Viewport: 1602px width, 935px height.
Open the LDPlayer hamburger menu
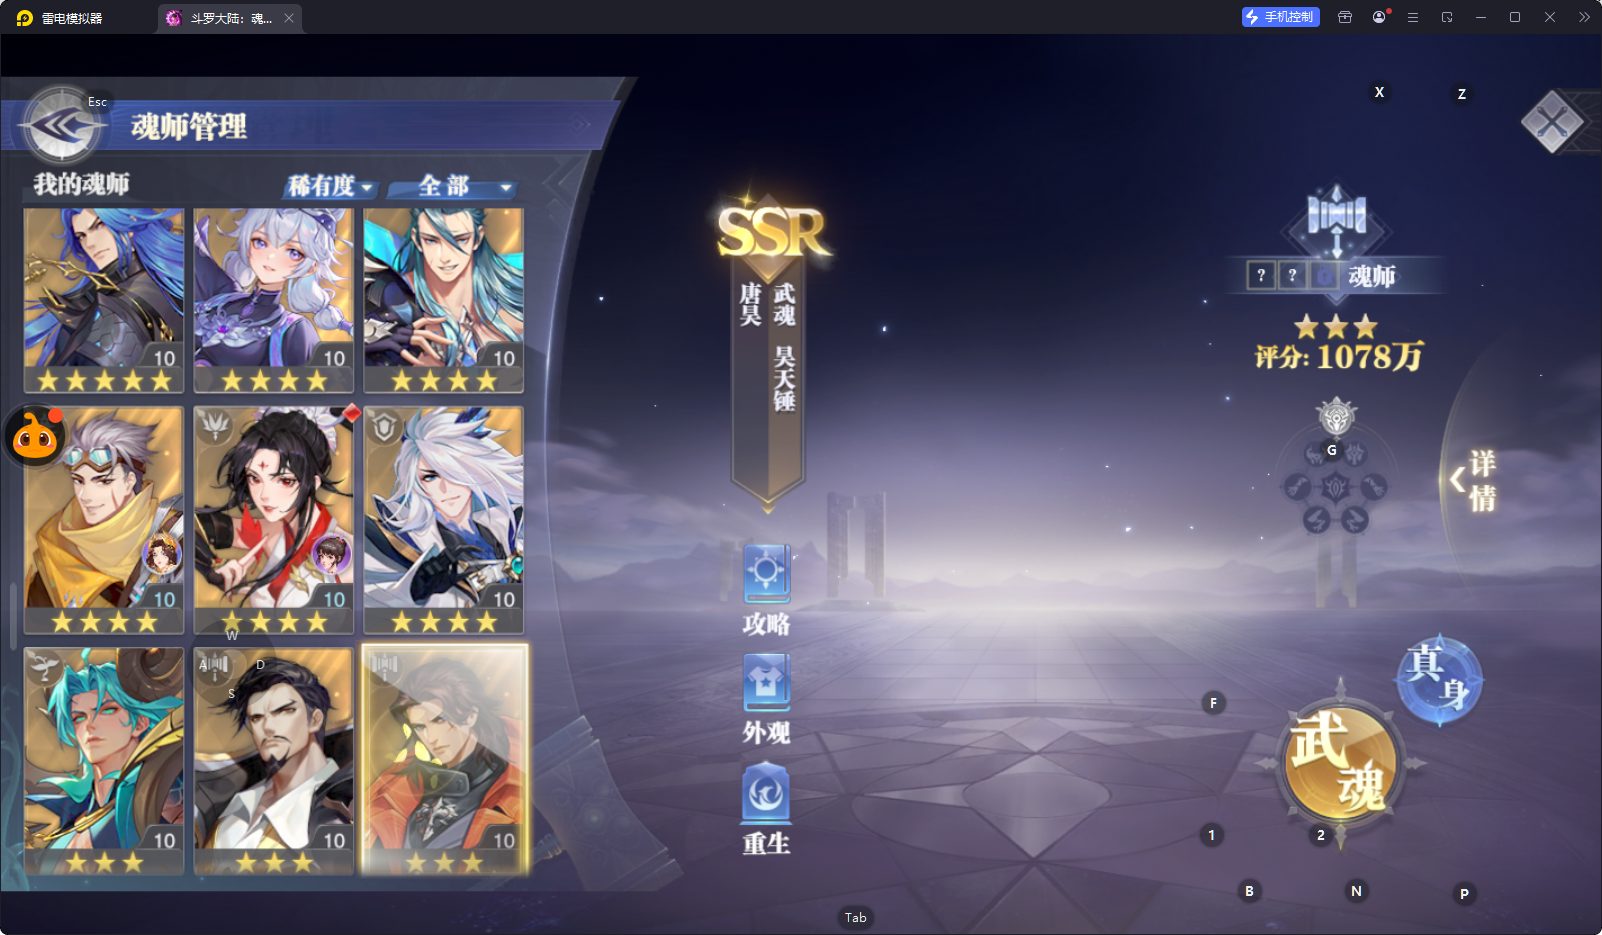click(1413, 17)
